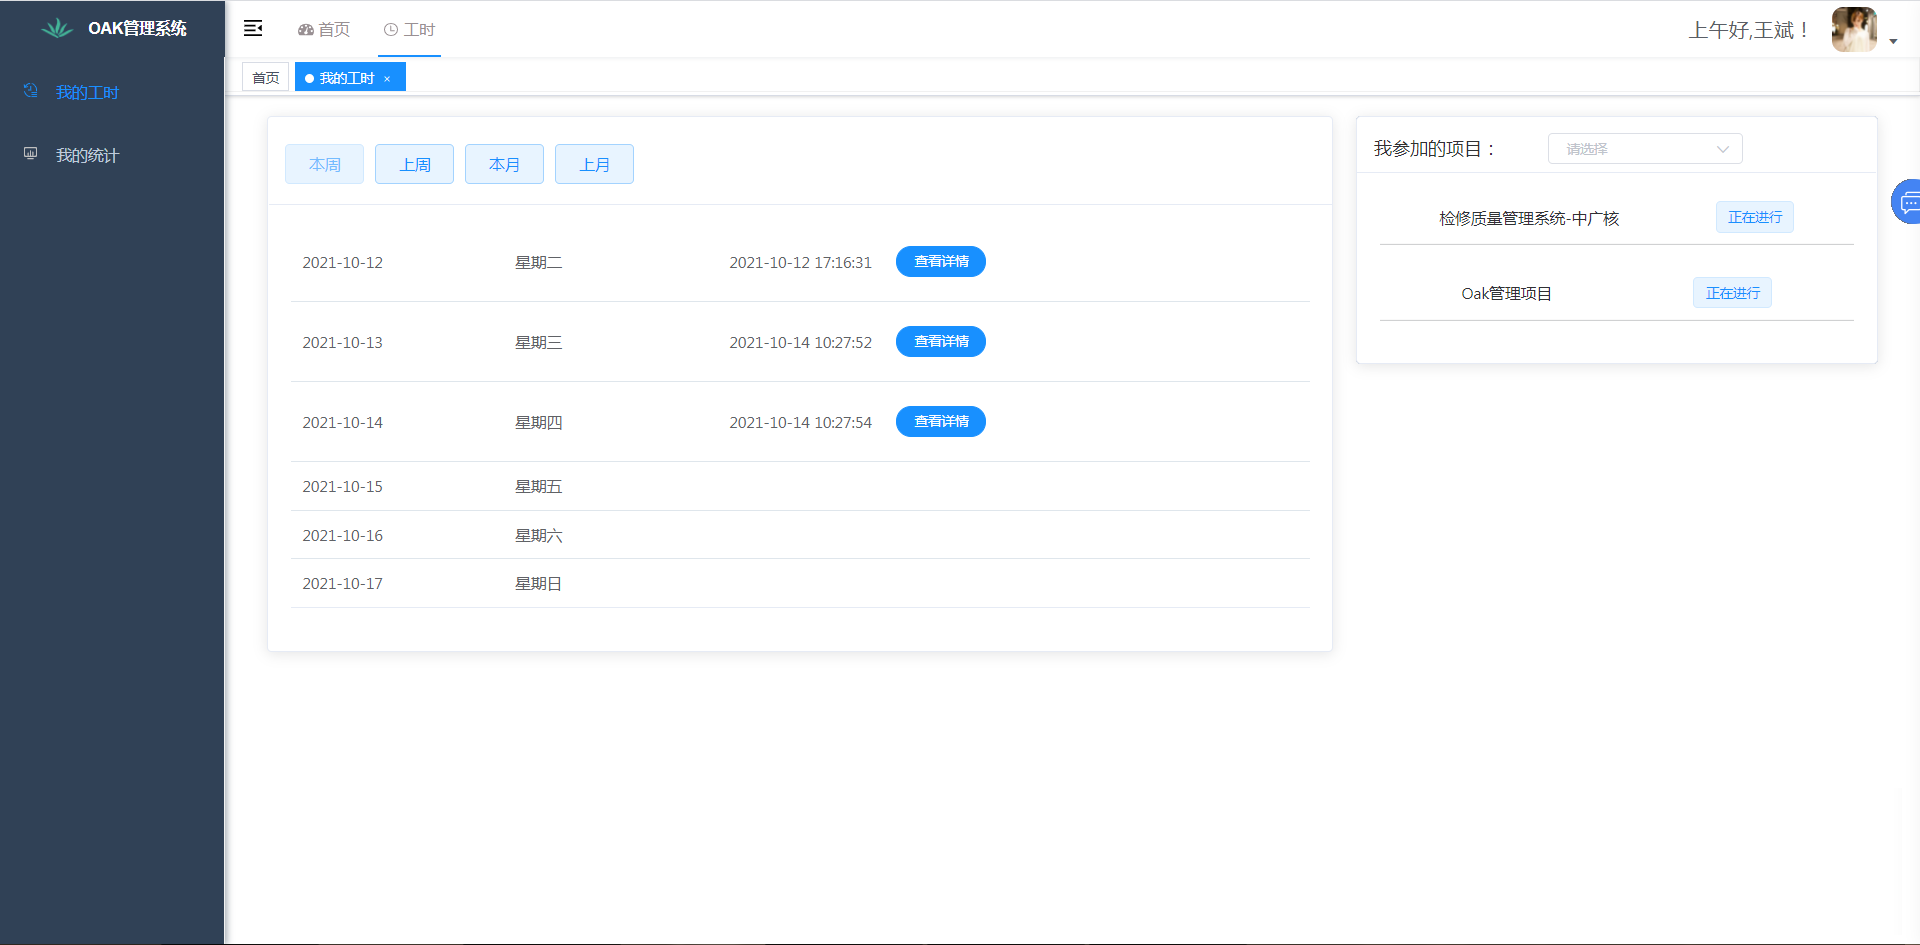Viewport: 1920px width, 945px height.
Task: Click the date 2021-10-17
Action: click(343, 583)
